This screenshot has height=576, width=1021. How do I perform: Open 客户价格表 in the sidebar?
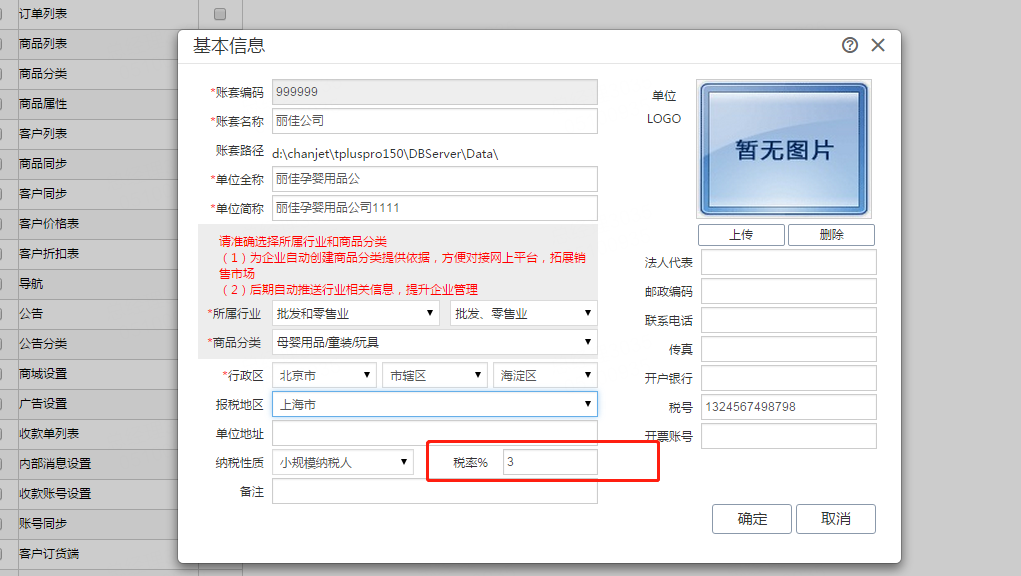[49, 223]
